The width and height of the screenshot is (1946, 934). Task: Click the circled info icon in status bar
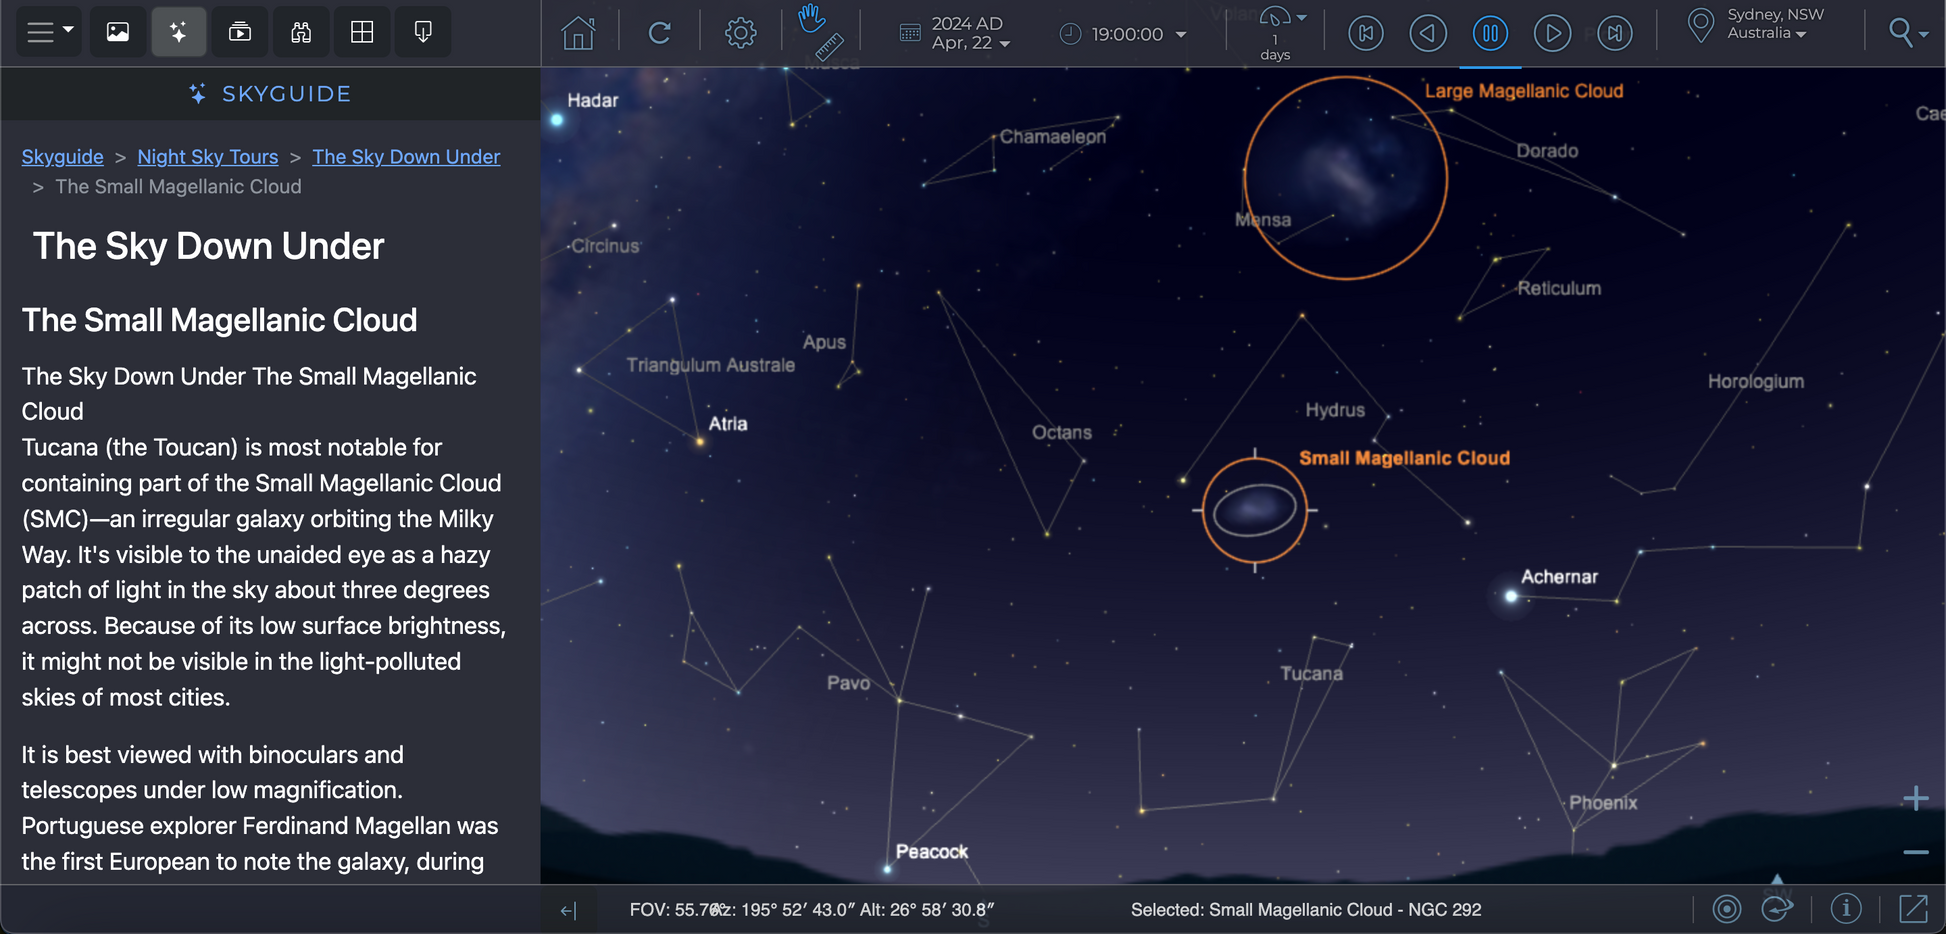click(1845, 908)
